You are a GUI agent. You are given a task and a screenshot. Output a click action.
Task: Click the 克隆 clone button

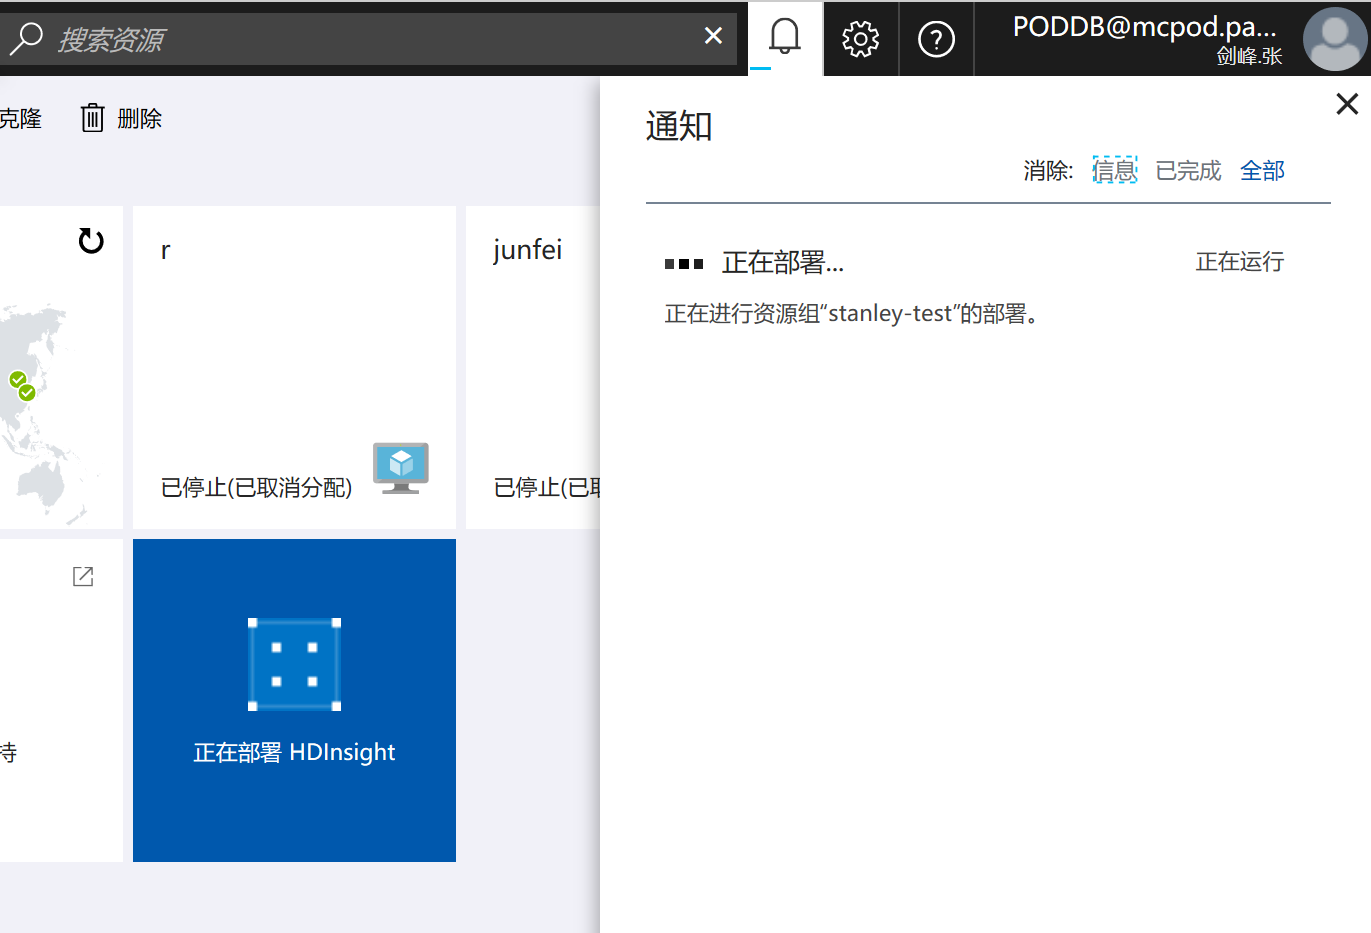tap(20, 119)
